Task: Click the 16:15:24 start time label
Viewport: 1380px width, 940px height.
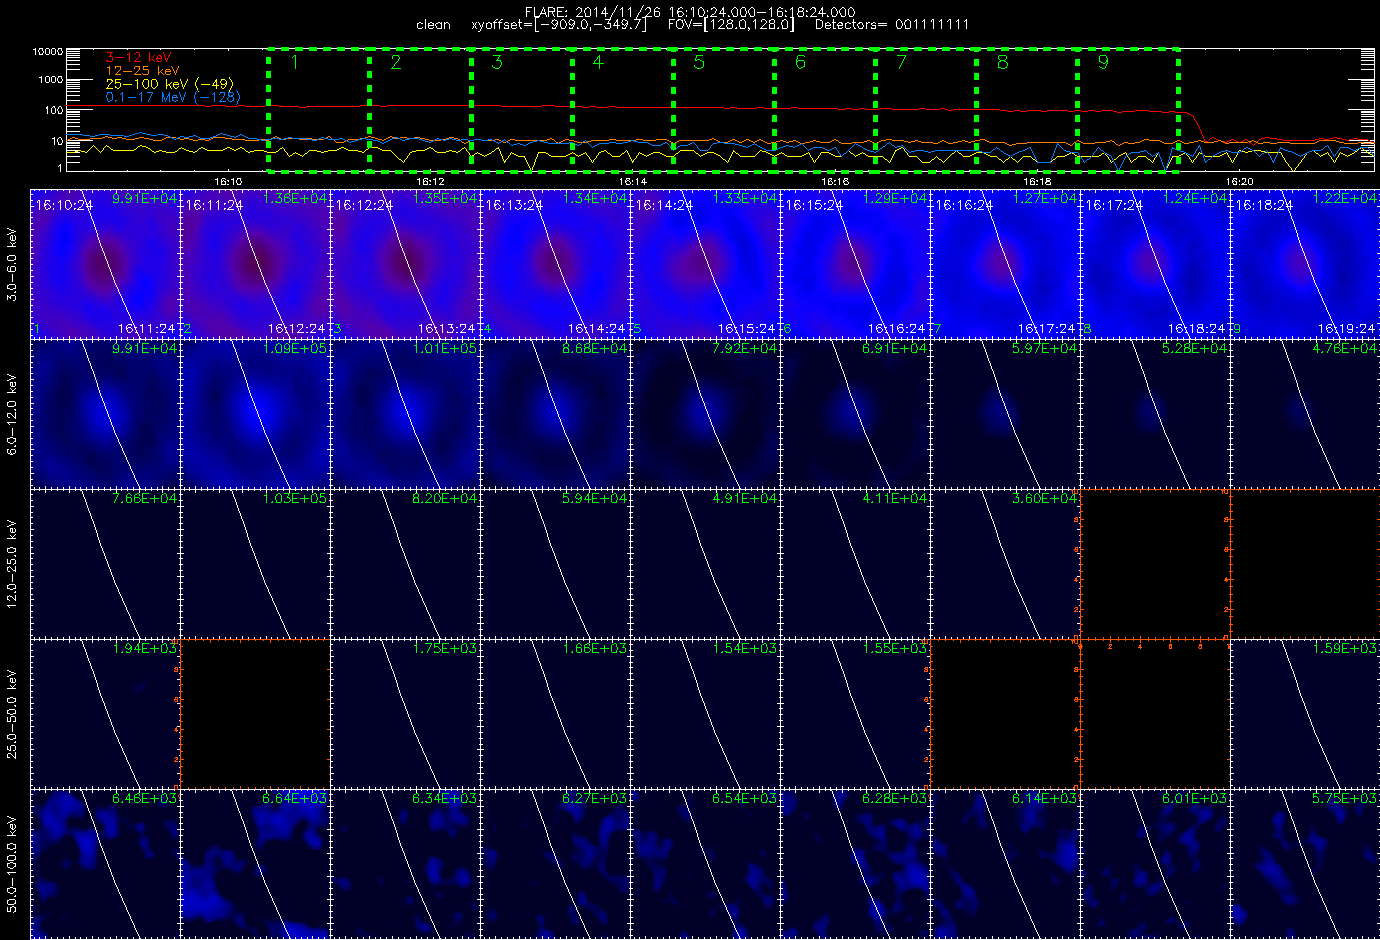Action: [814, 205]
